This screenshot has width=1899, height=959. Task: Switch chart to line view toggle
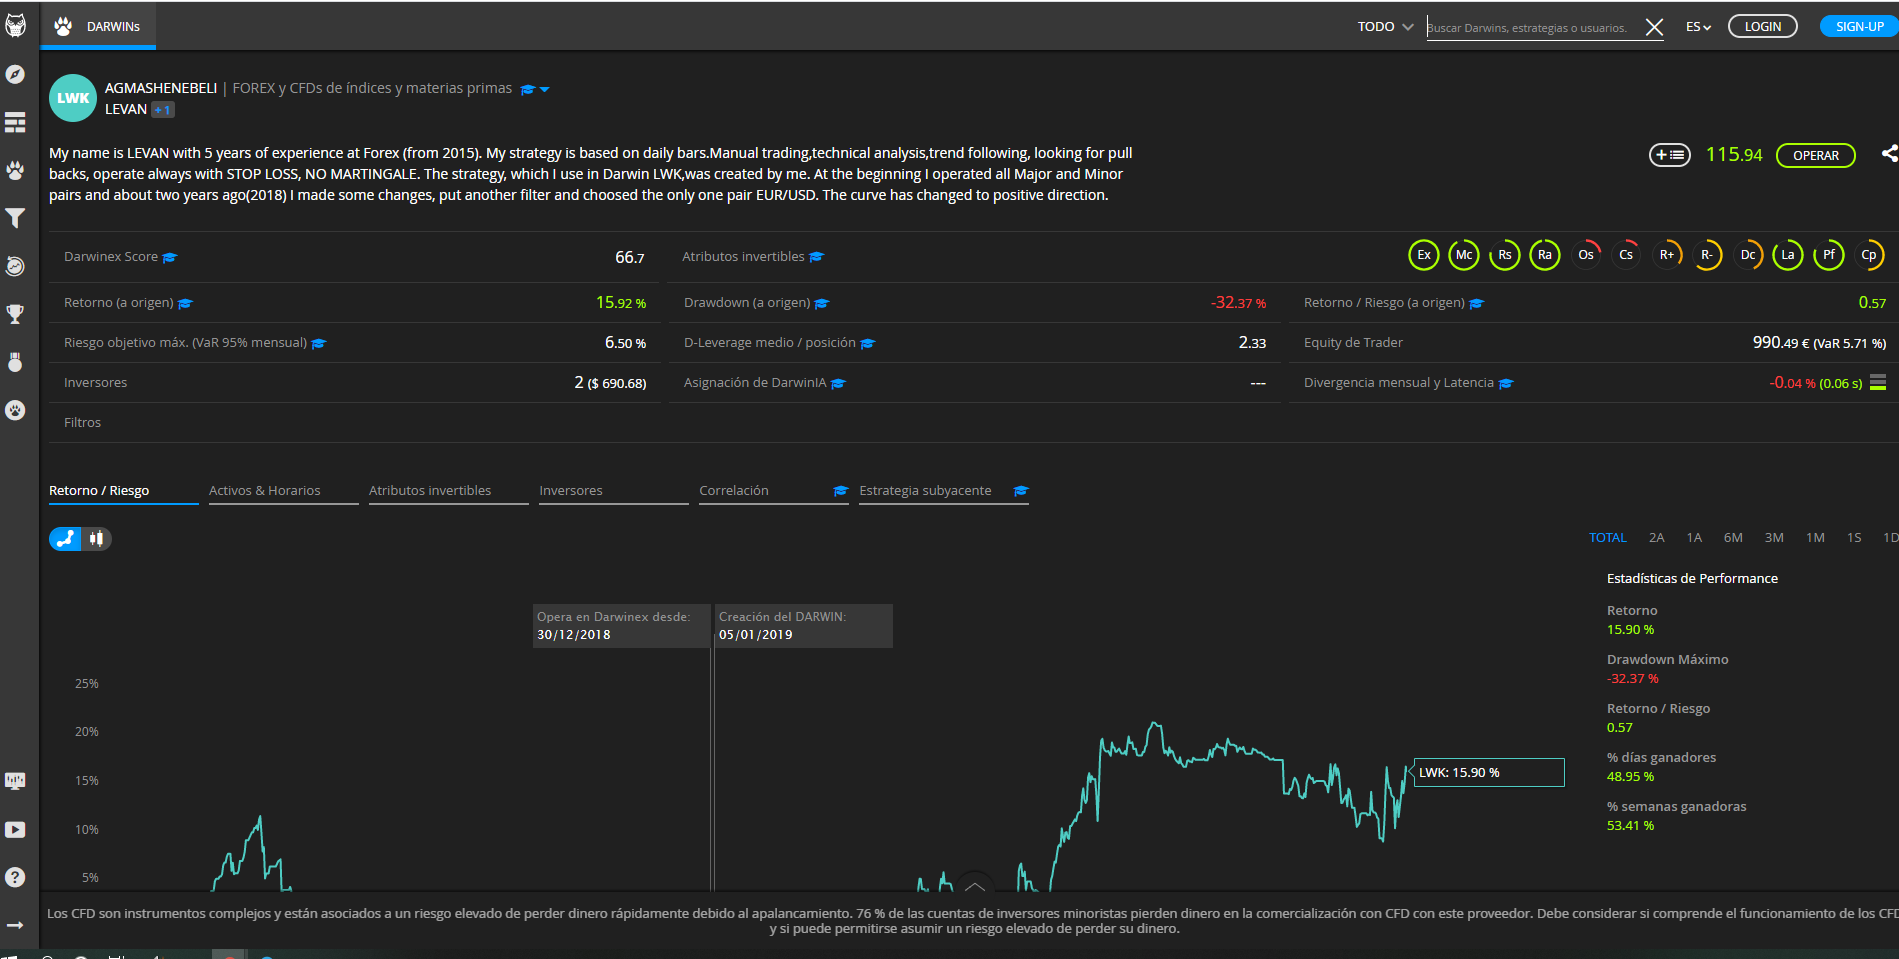point(66,539)
